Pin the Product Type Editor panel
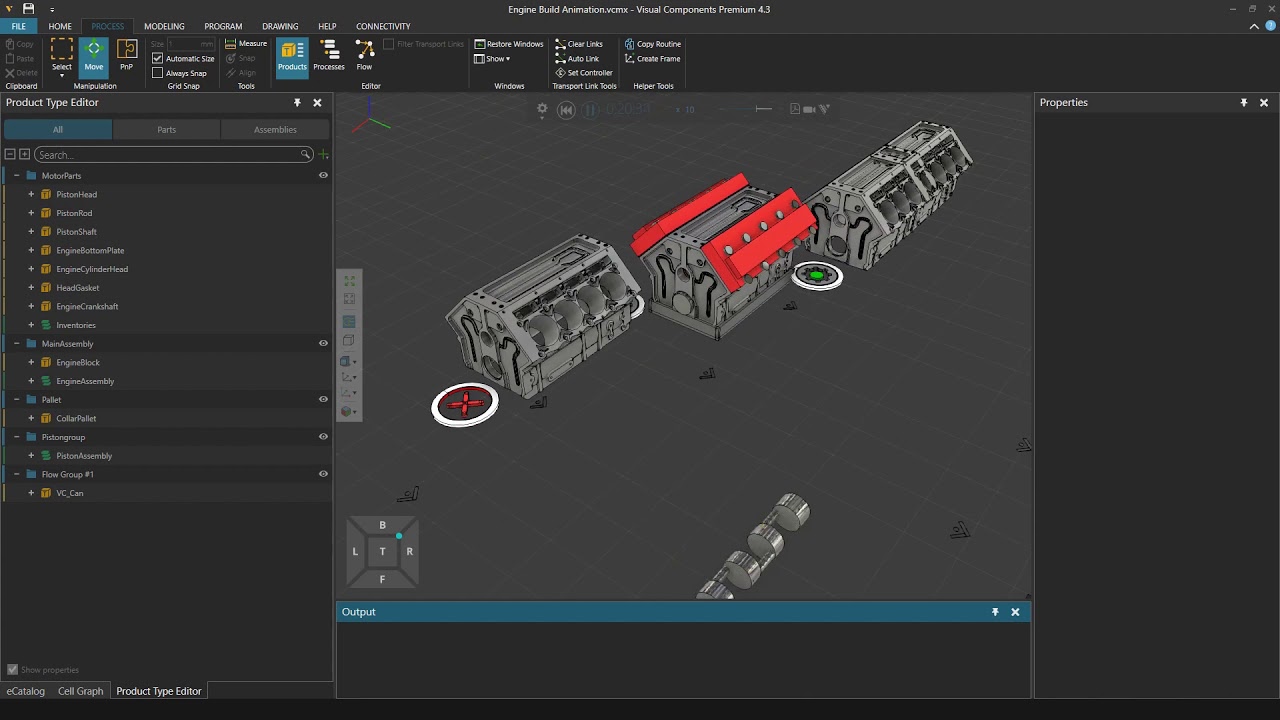The height and width of the screenshot is (720, 1280). (x=297, y=103)
